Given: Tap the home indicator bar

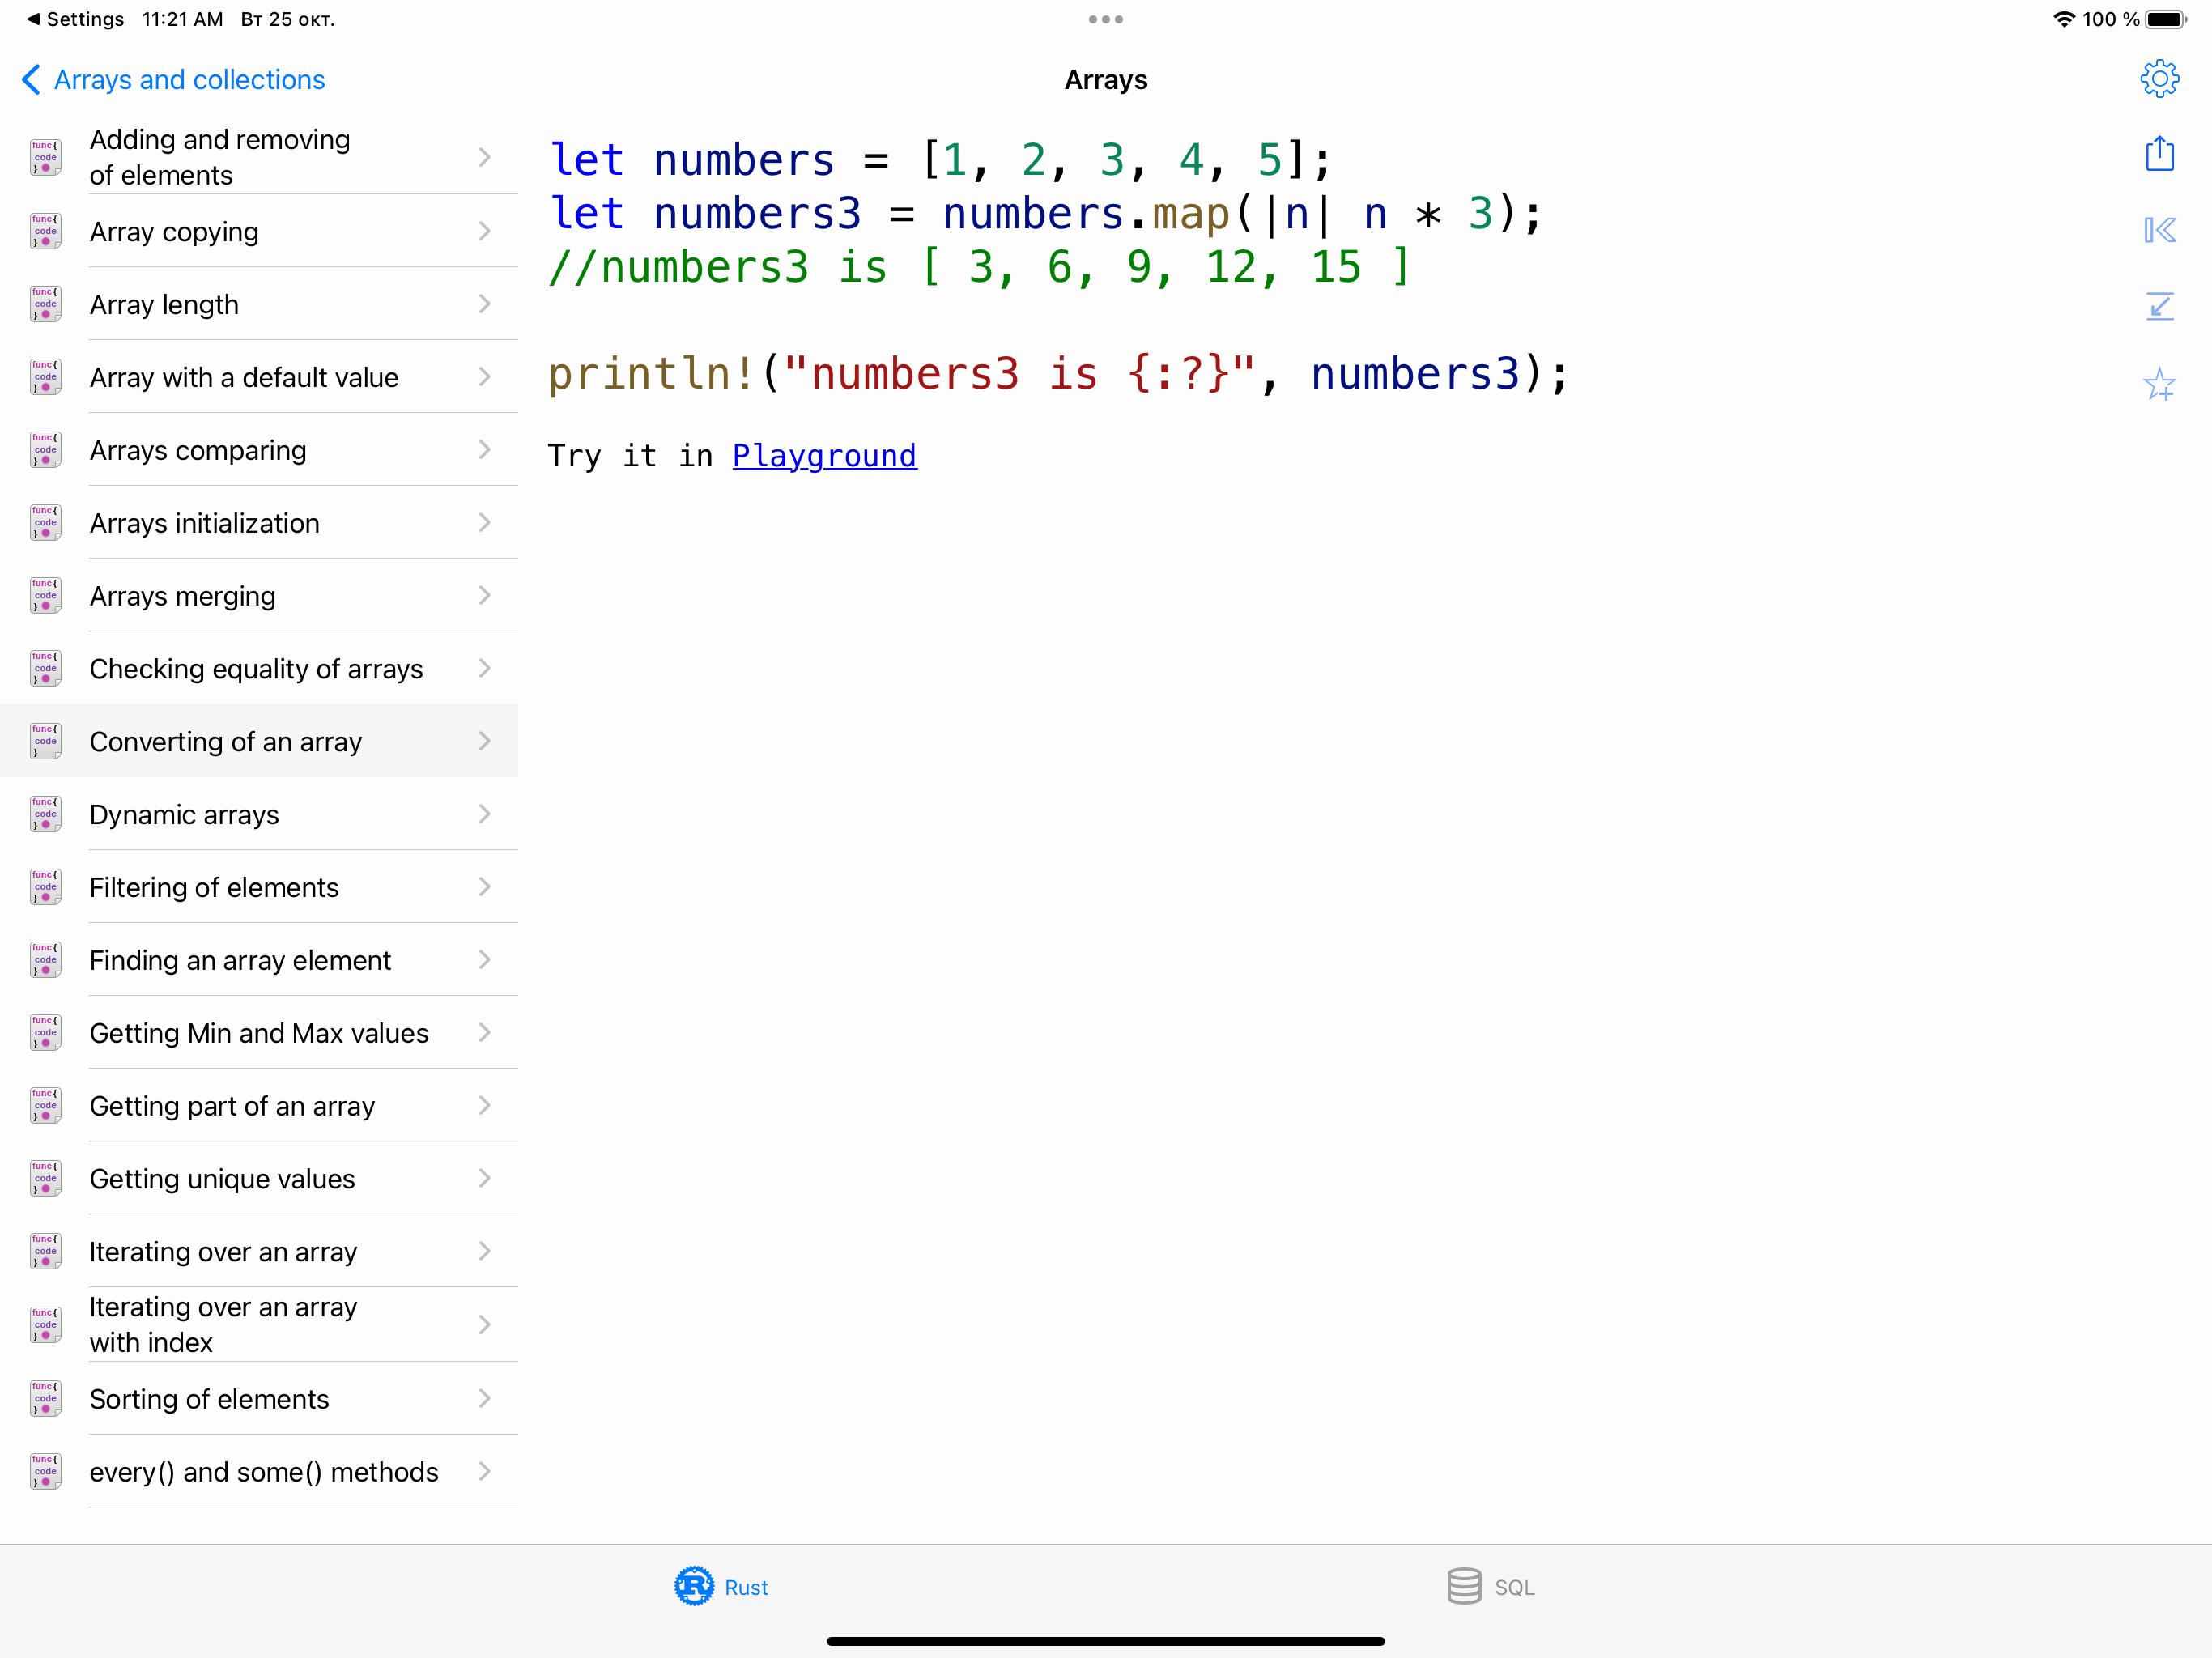Looking at the screenshot, I should 1105,1641.
